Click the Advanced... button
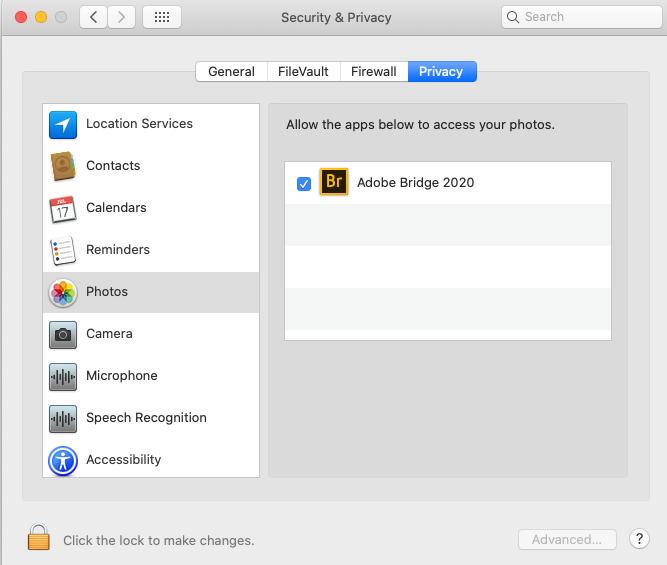The height and width of the screenshot is (565, 667). (567, 539)
